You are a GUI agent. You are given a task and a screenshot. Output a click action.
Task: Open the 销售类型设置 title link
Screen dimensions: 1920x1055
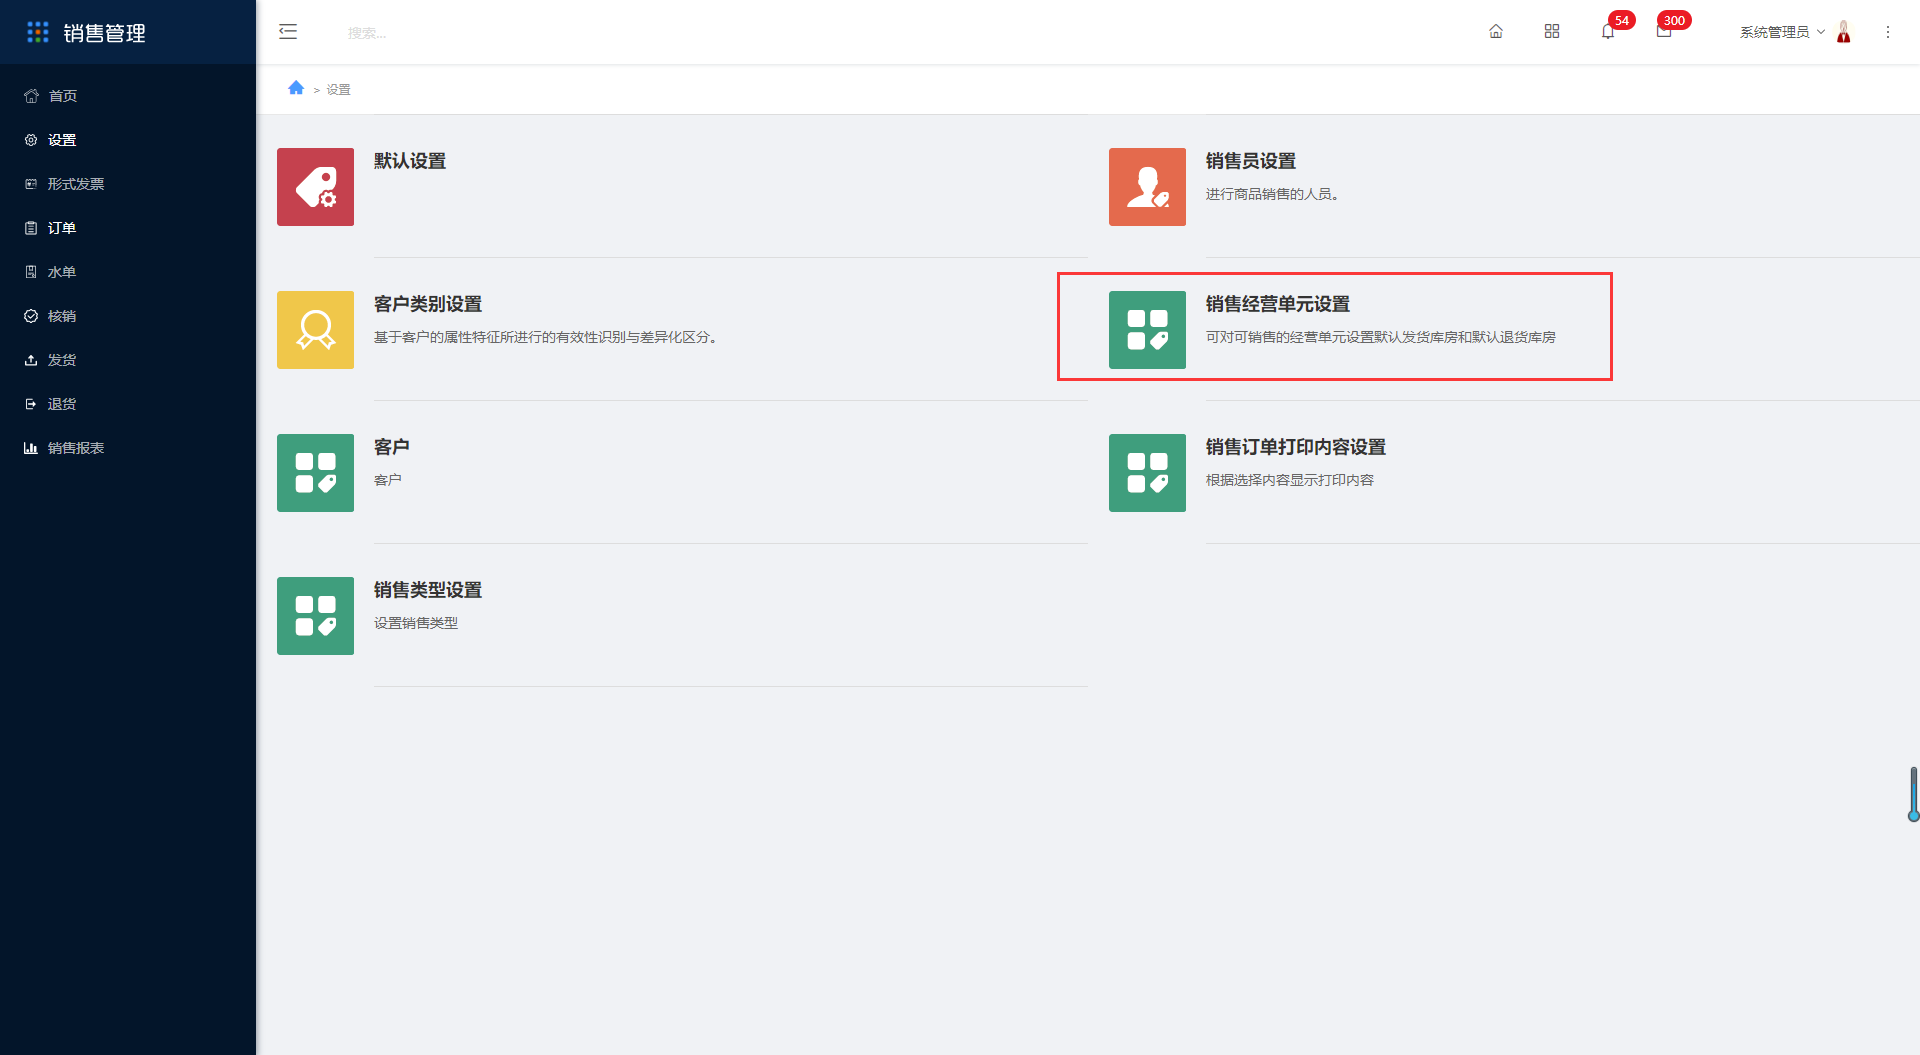[x=428, y=590]
